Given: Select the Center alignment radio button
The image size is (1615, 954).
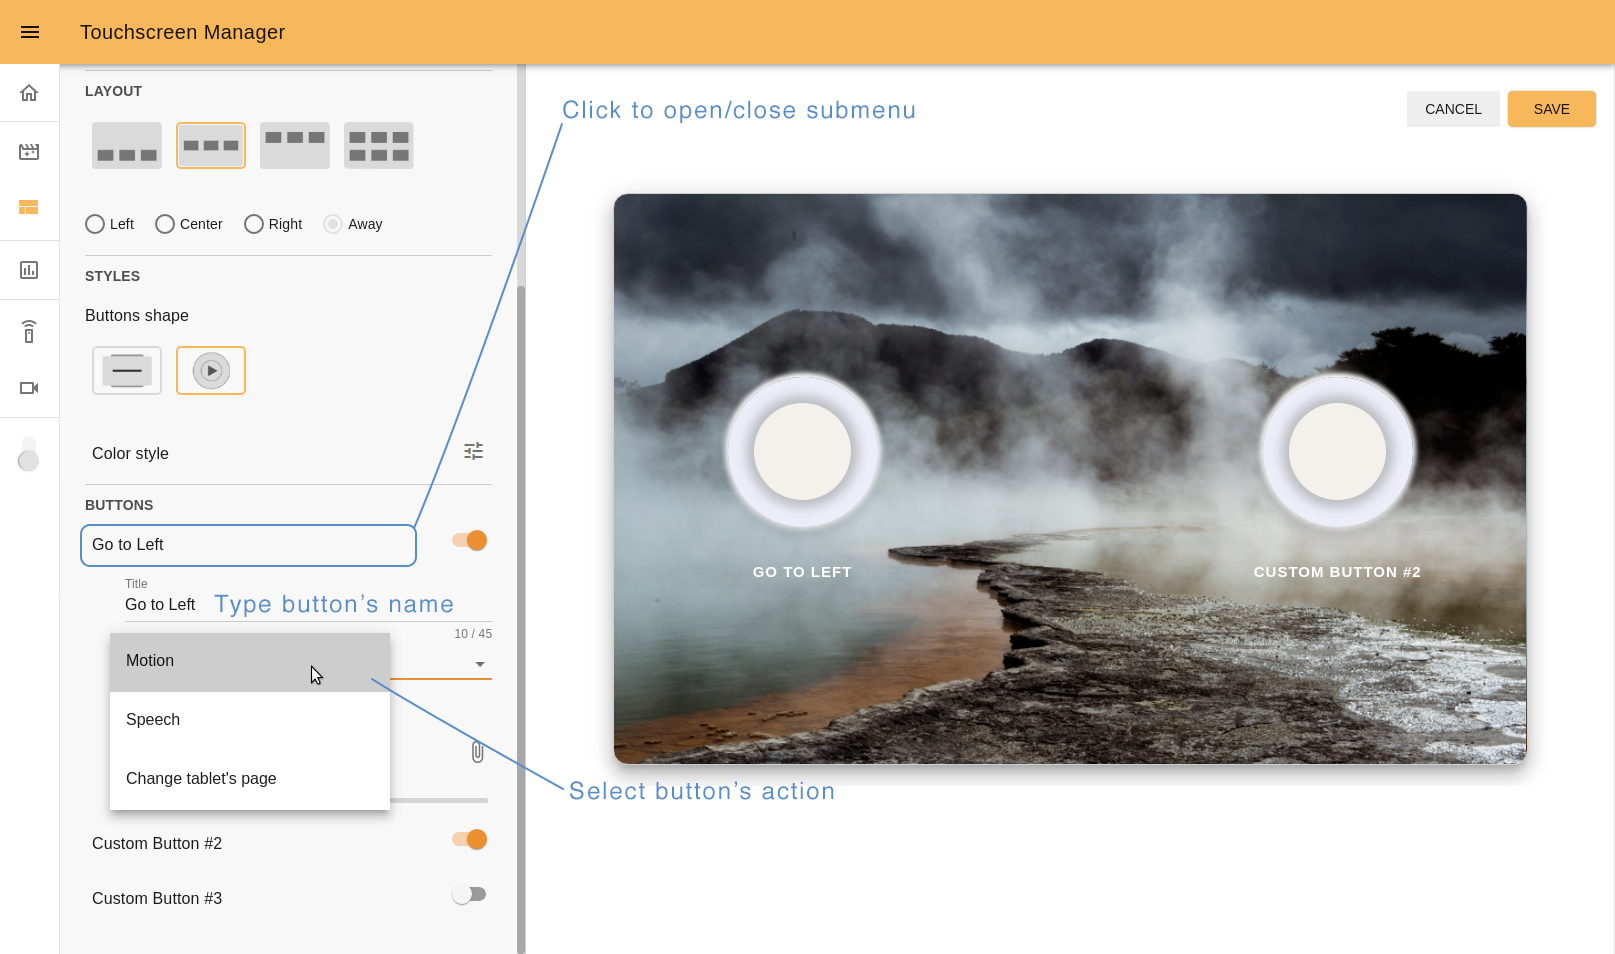Looking at the screenshot, I should [165, 224].
